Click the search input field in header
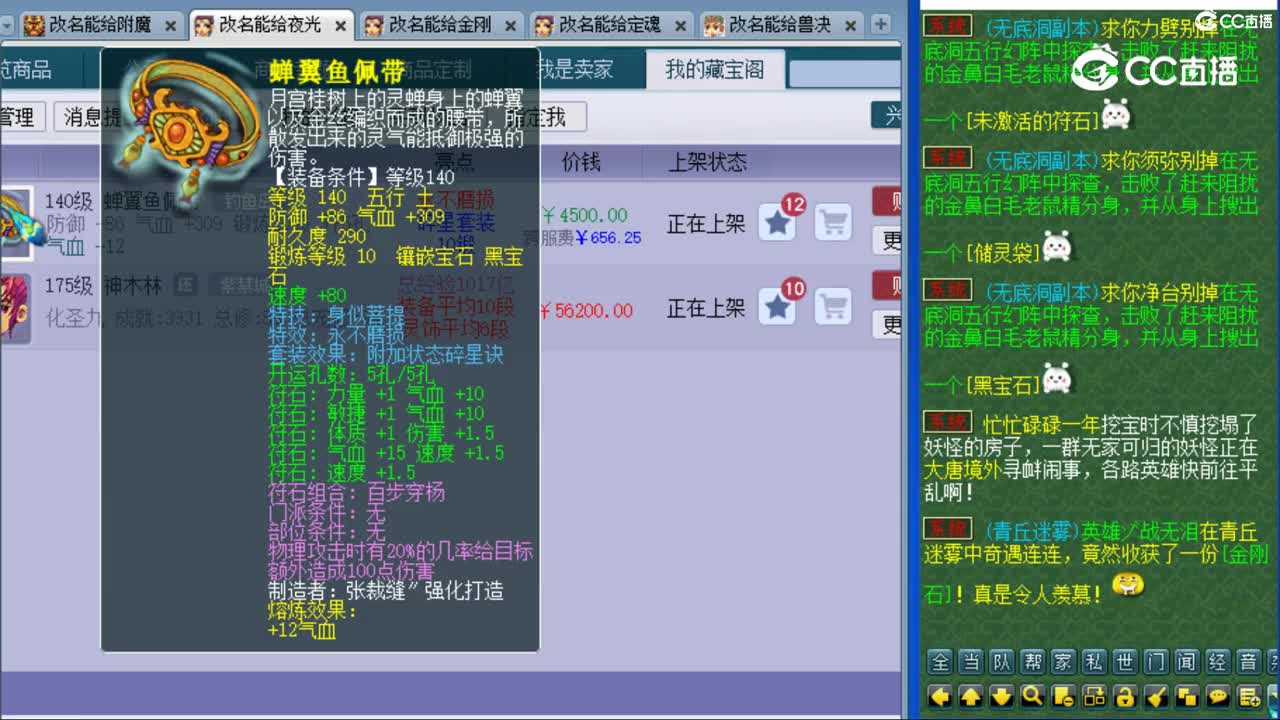 pos(845,73)
